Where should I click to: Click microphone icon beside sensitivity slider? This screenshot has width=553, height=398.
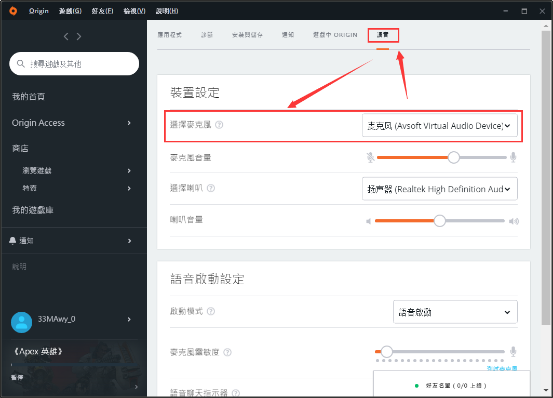point(513,351)
